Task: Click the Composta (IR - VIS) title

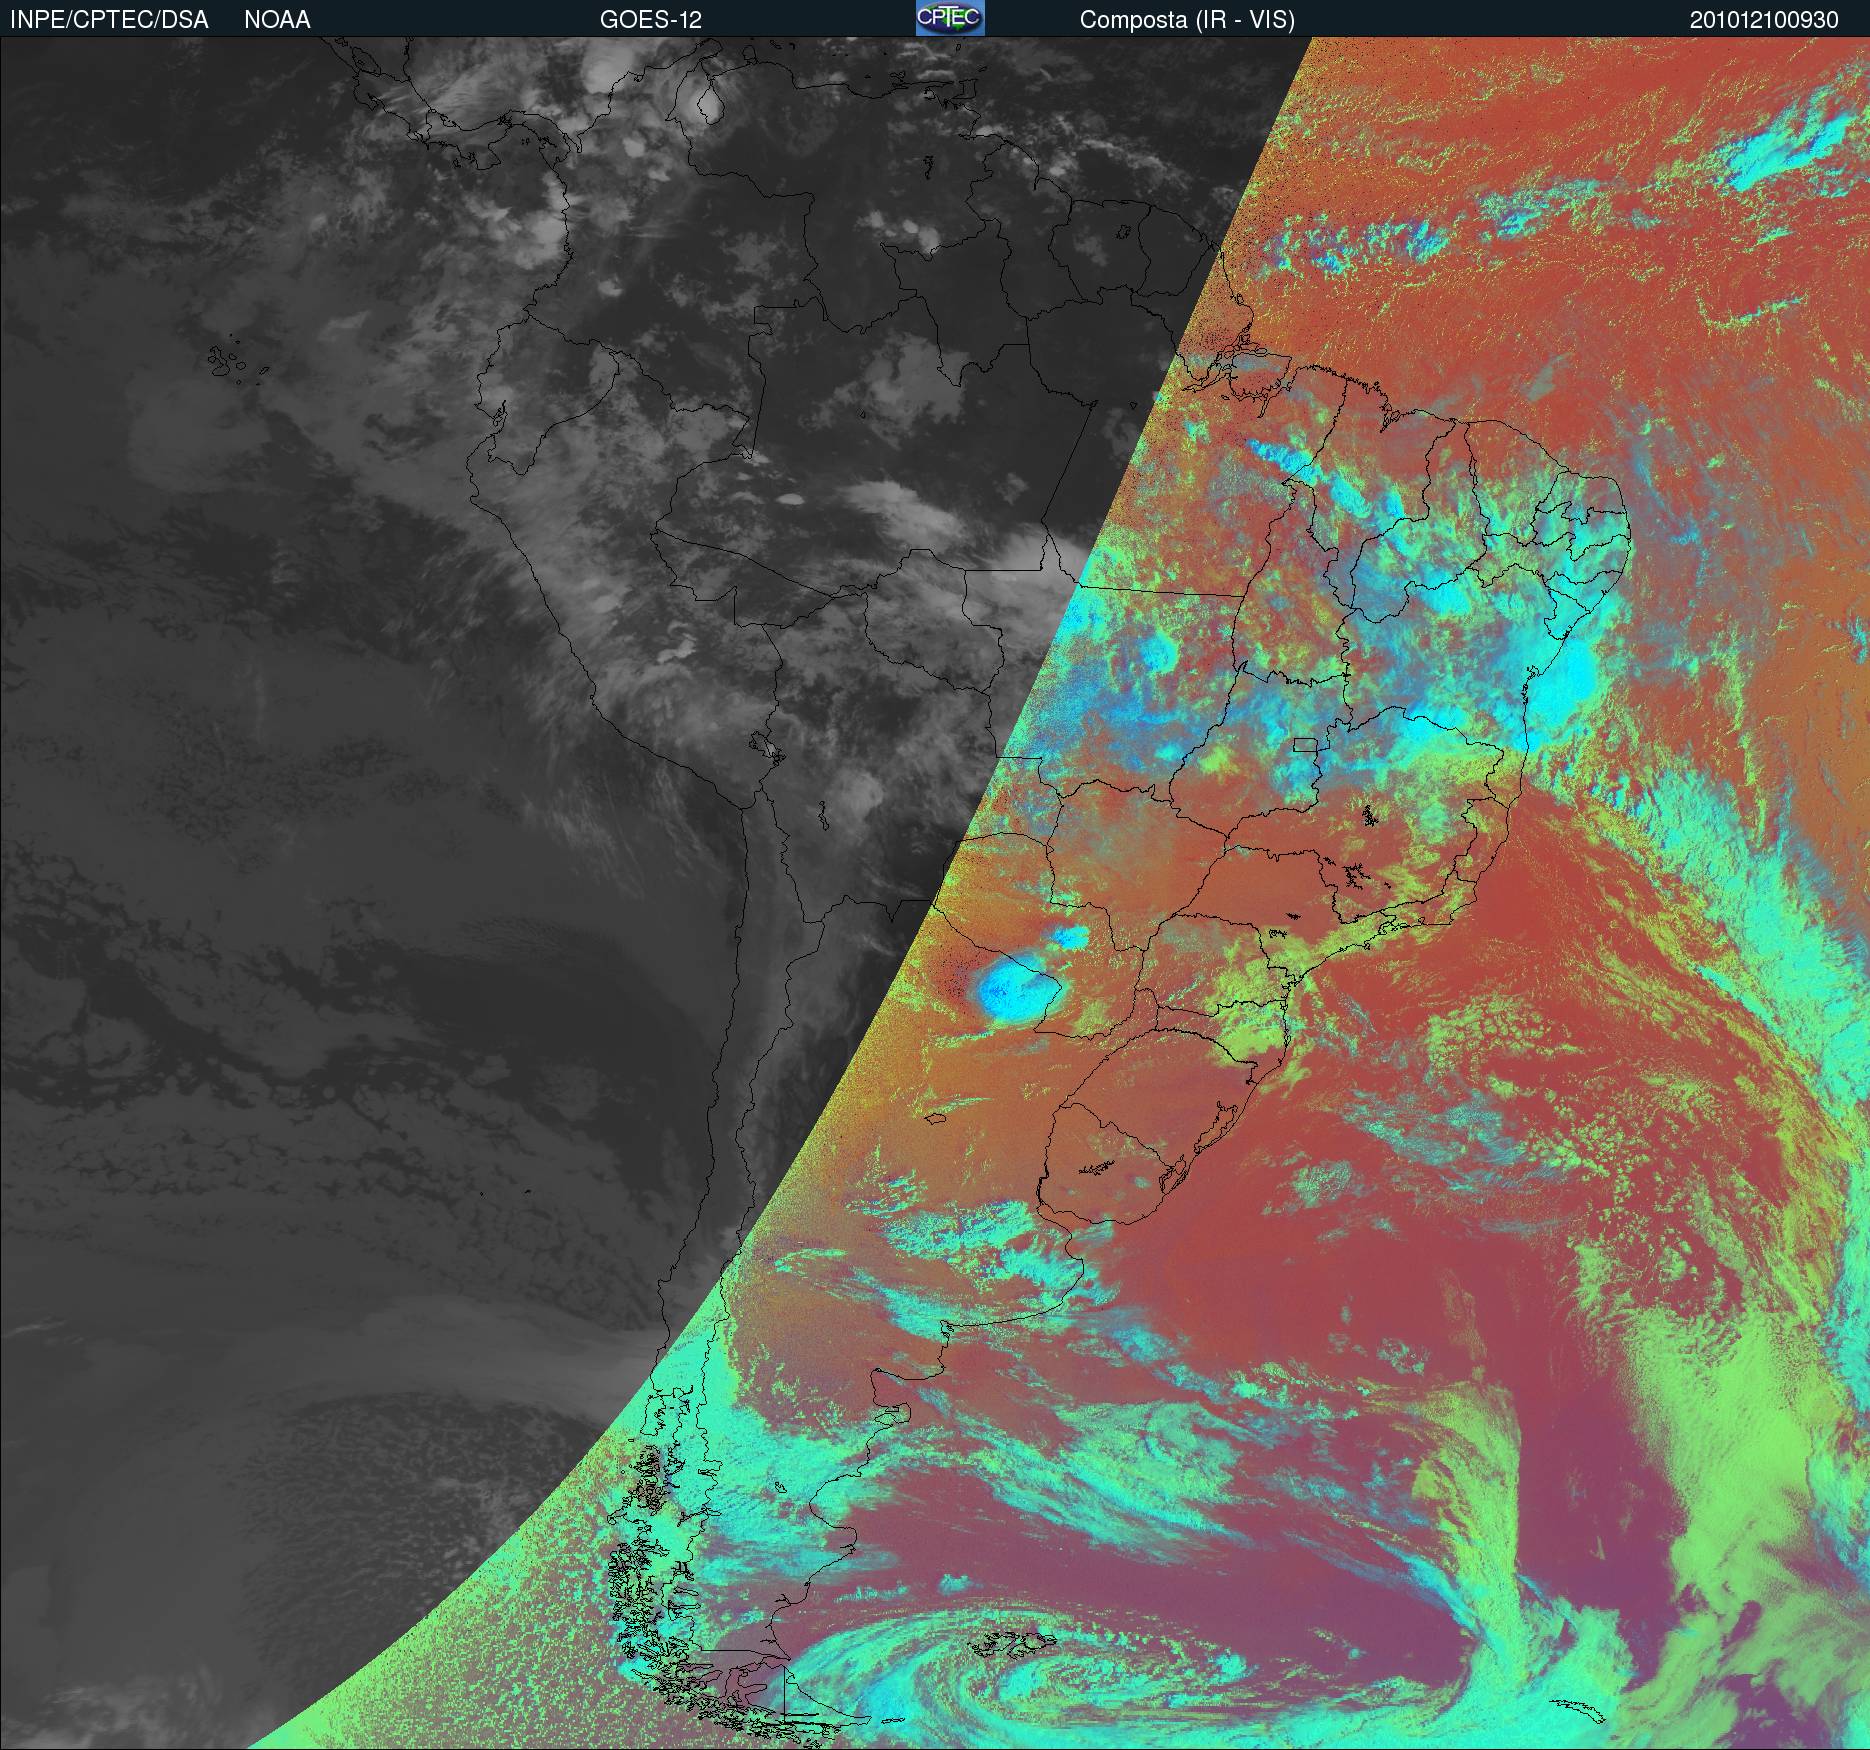Action: pos(1187,20)
